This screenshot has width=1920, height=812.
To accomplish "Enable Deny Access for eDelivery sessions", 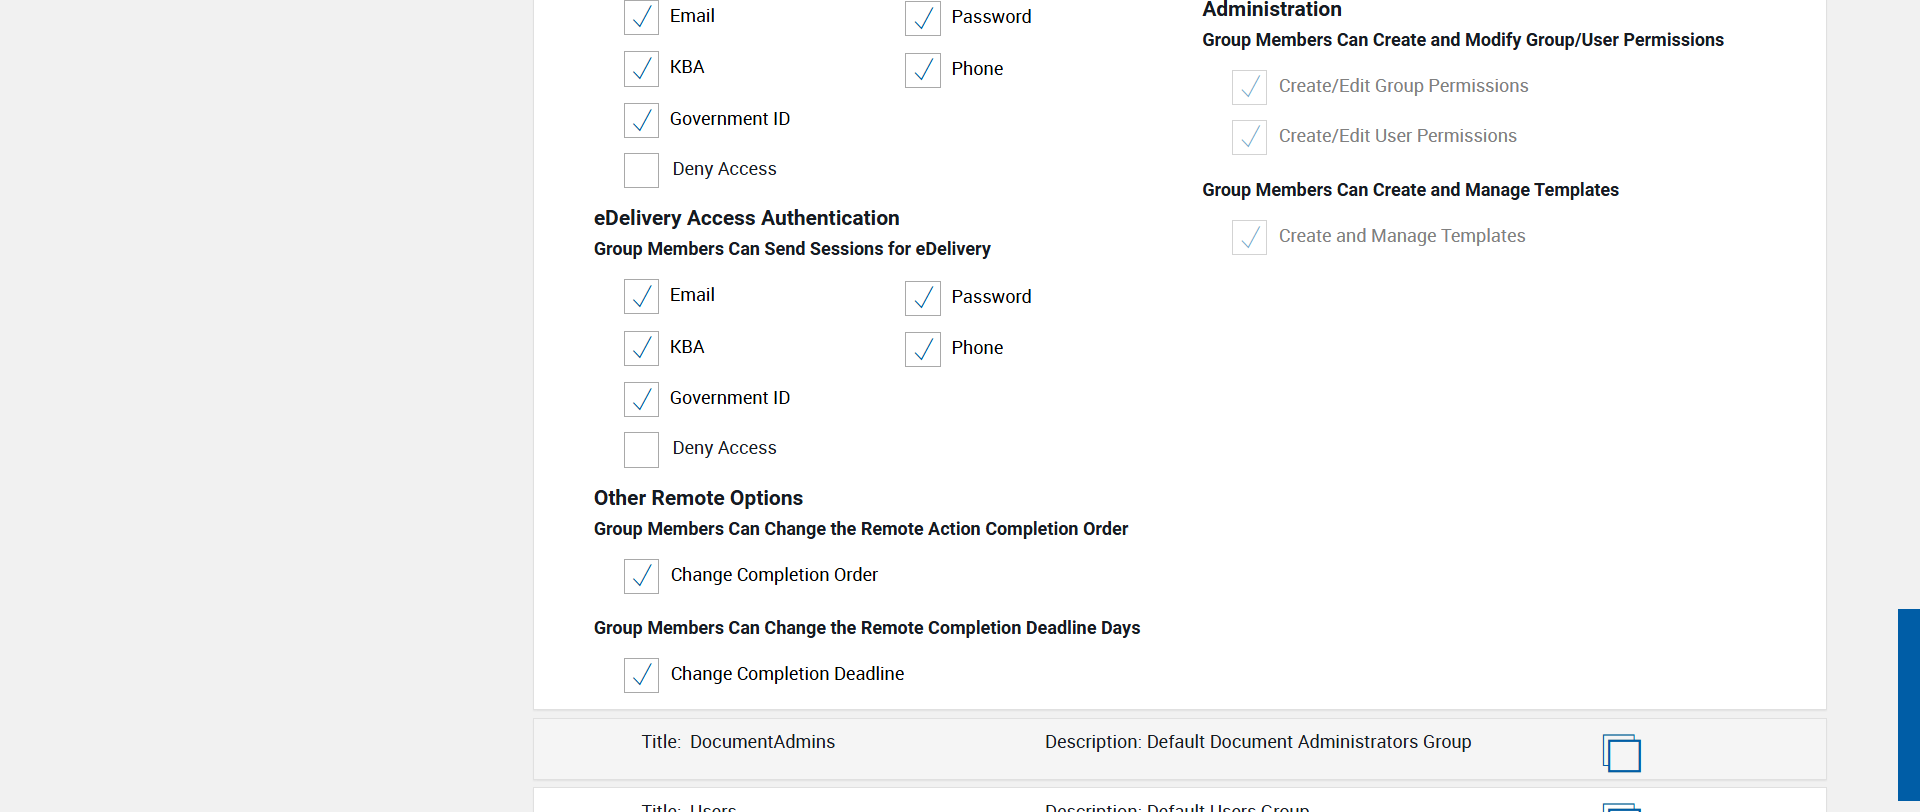I will [x=641, y=449].
